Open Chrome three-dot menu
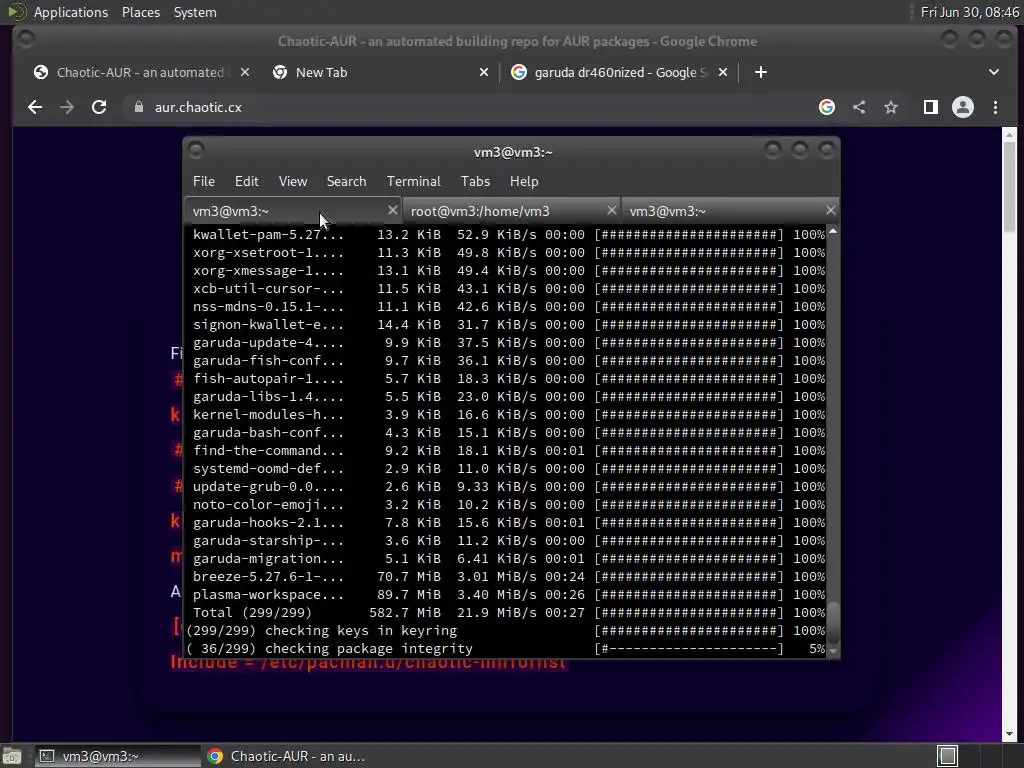The width and height of the screenshot is (1024, 768). pyautogui.click(x=995, y=107)
